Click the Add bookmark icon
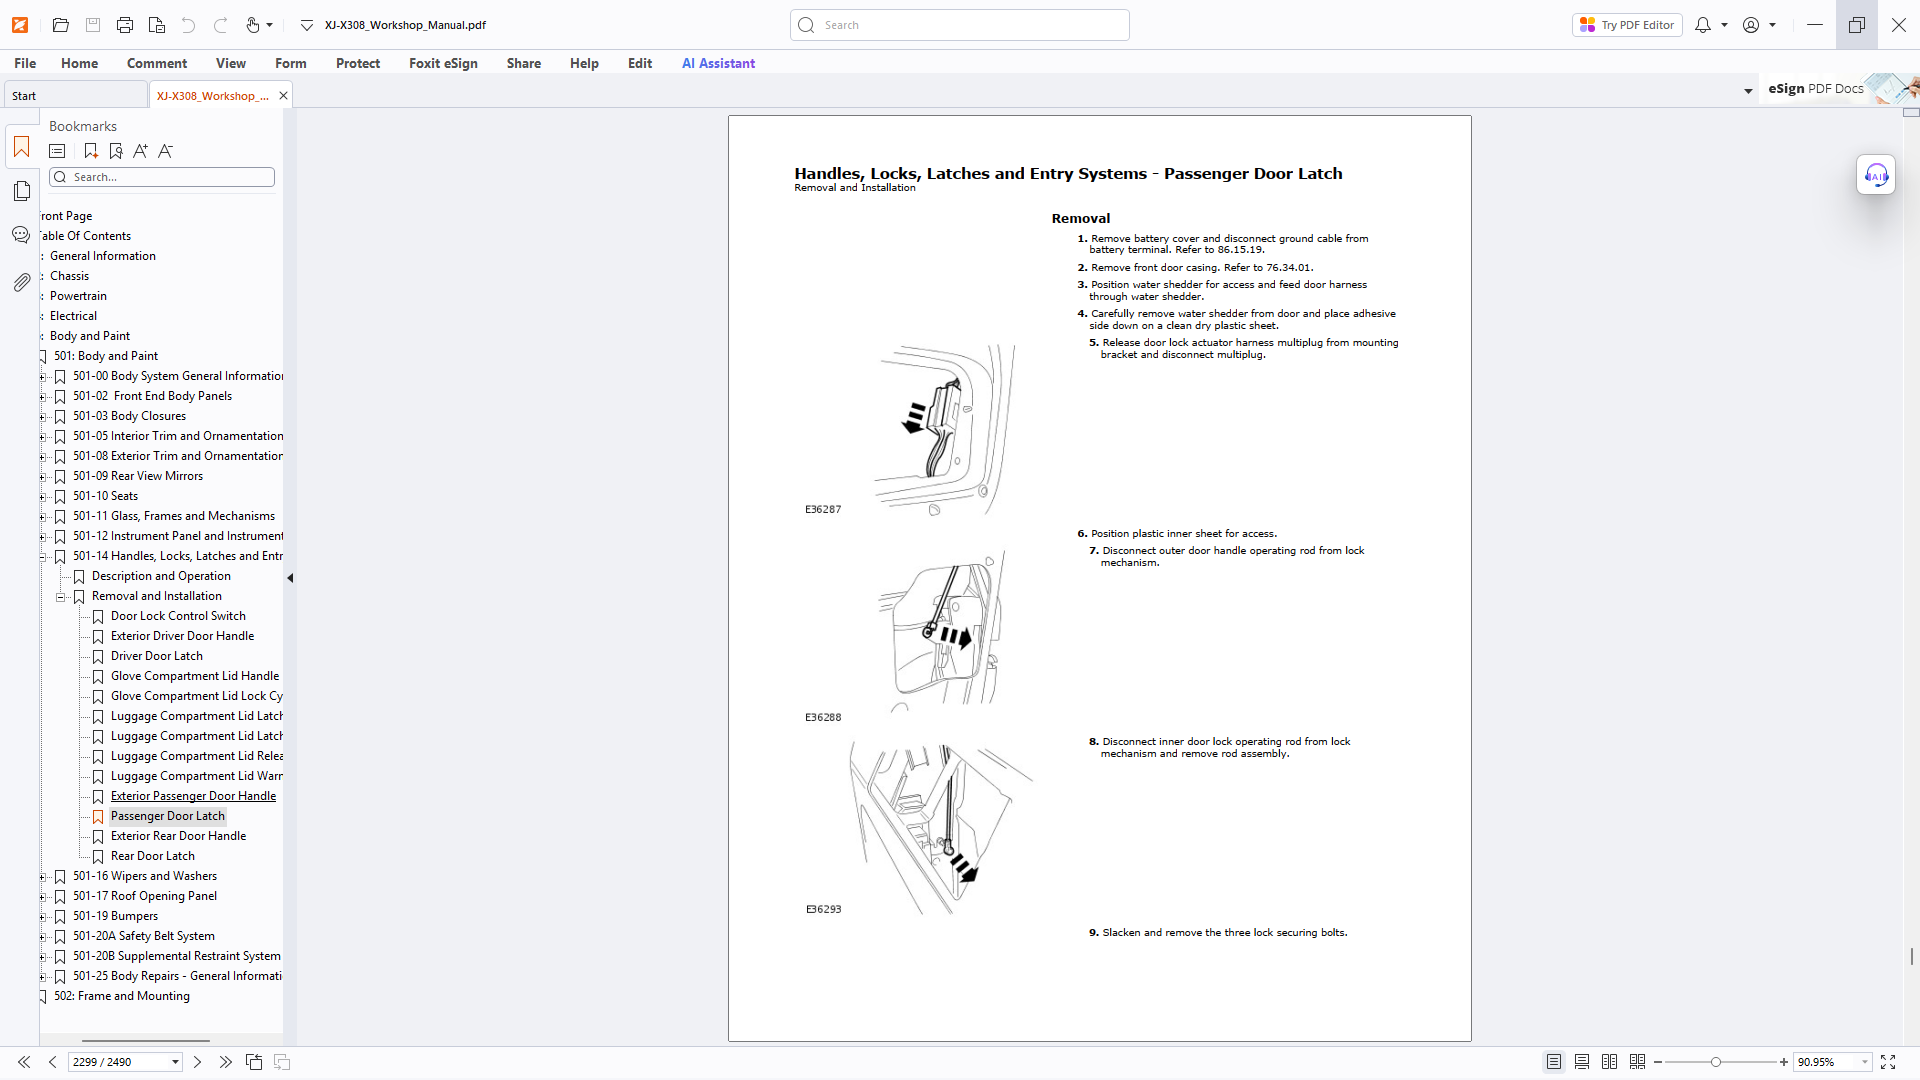The height and width of the screenshot is (1080, 1920). click(91, 151)
